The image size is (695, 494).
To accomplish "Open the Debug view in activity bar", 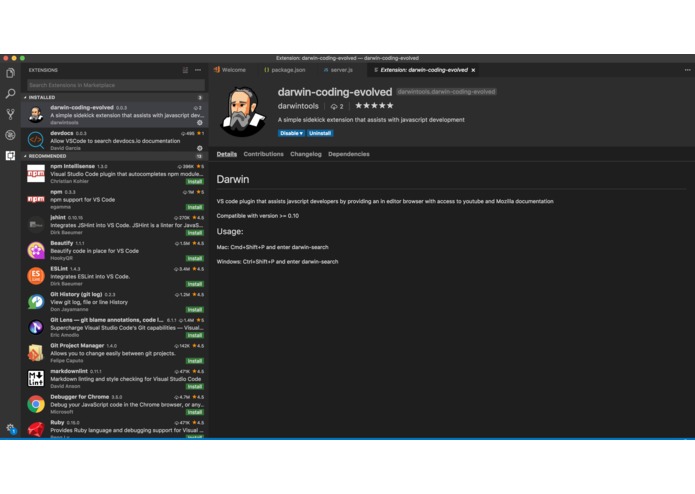I will pyautogui.click(x=10, y=135).
